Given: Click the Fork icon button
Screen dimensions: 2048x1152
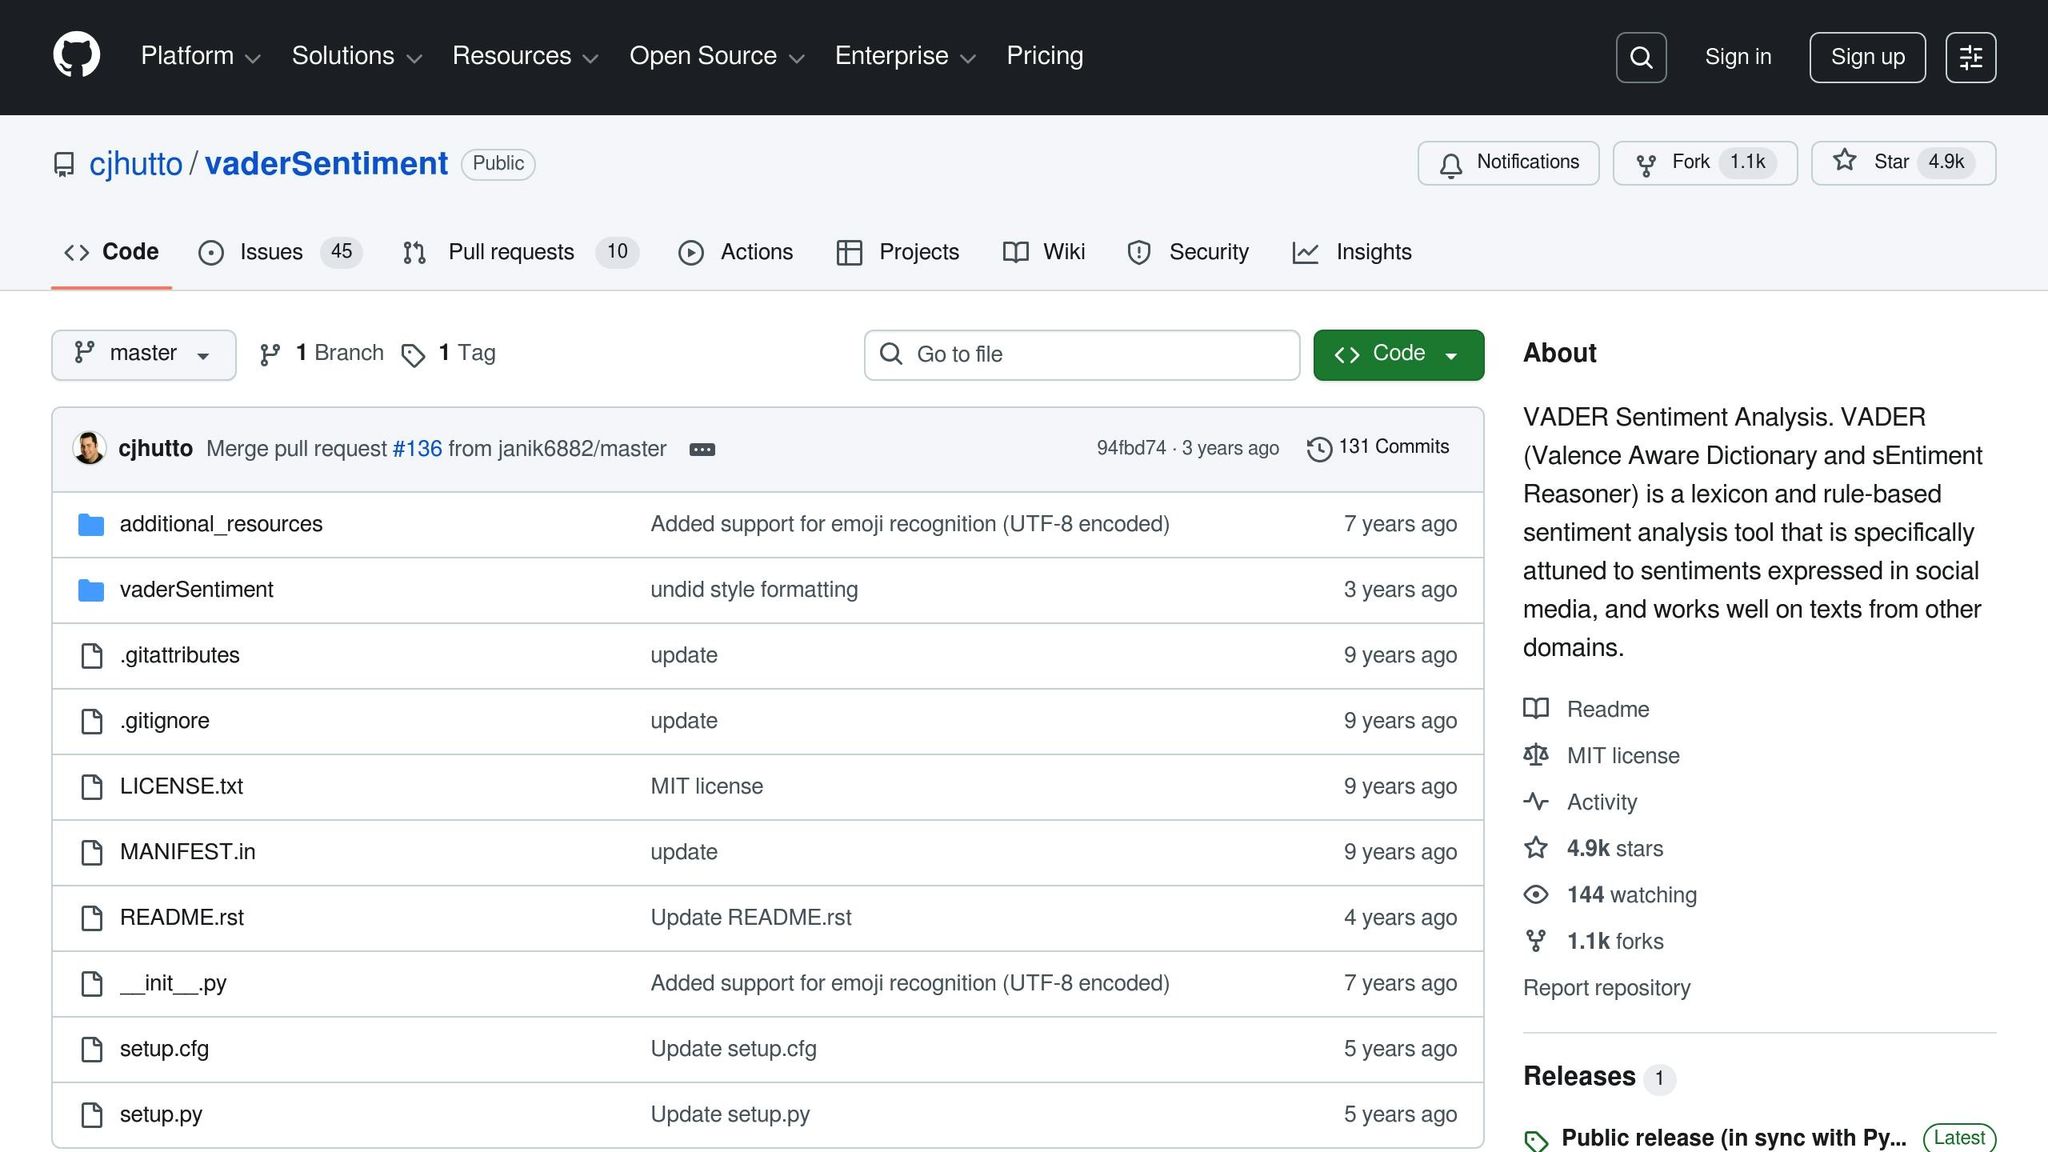Looking at the screenshot, I should 1646,164.
